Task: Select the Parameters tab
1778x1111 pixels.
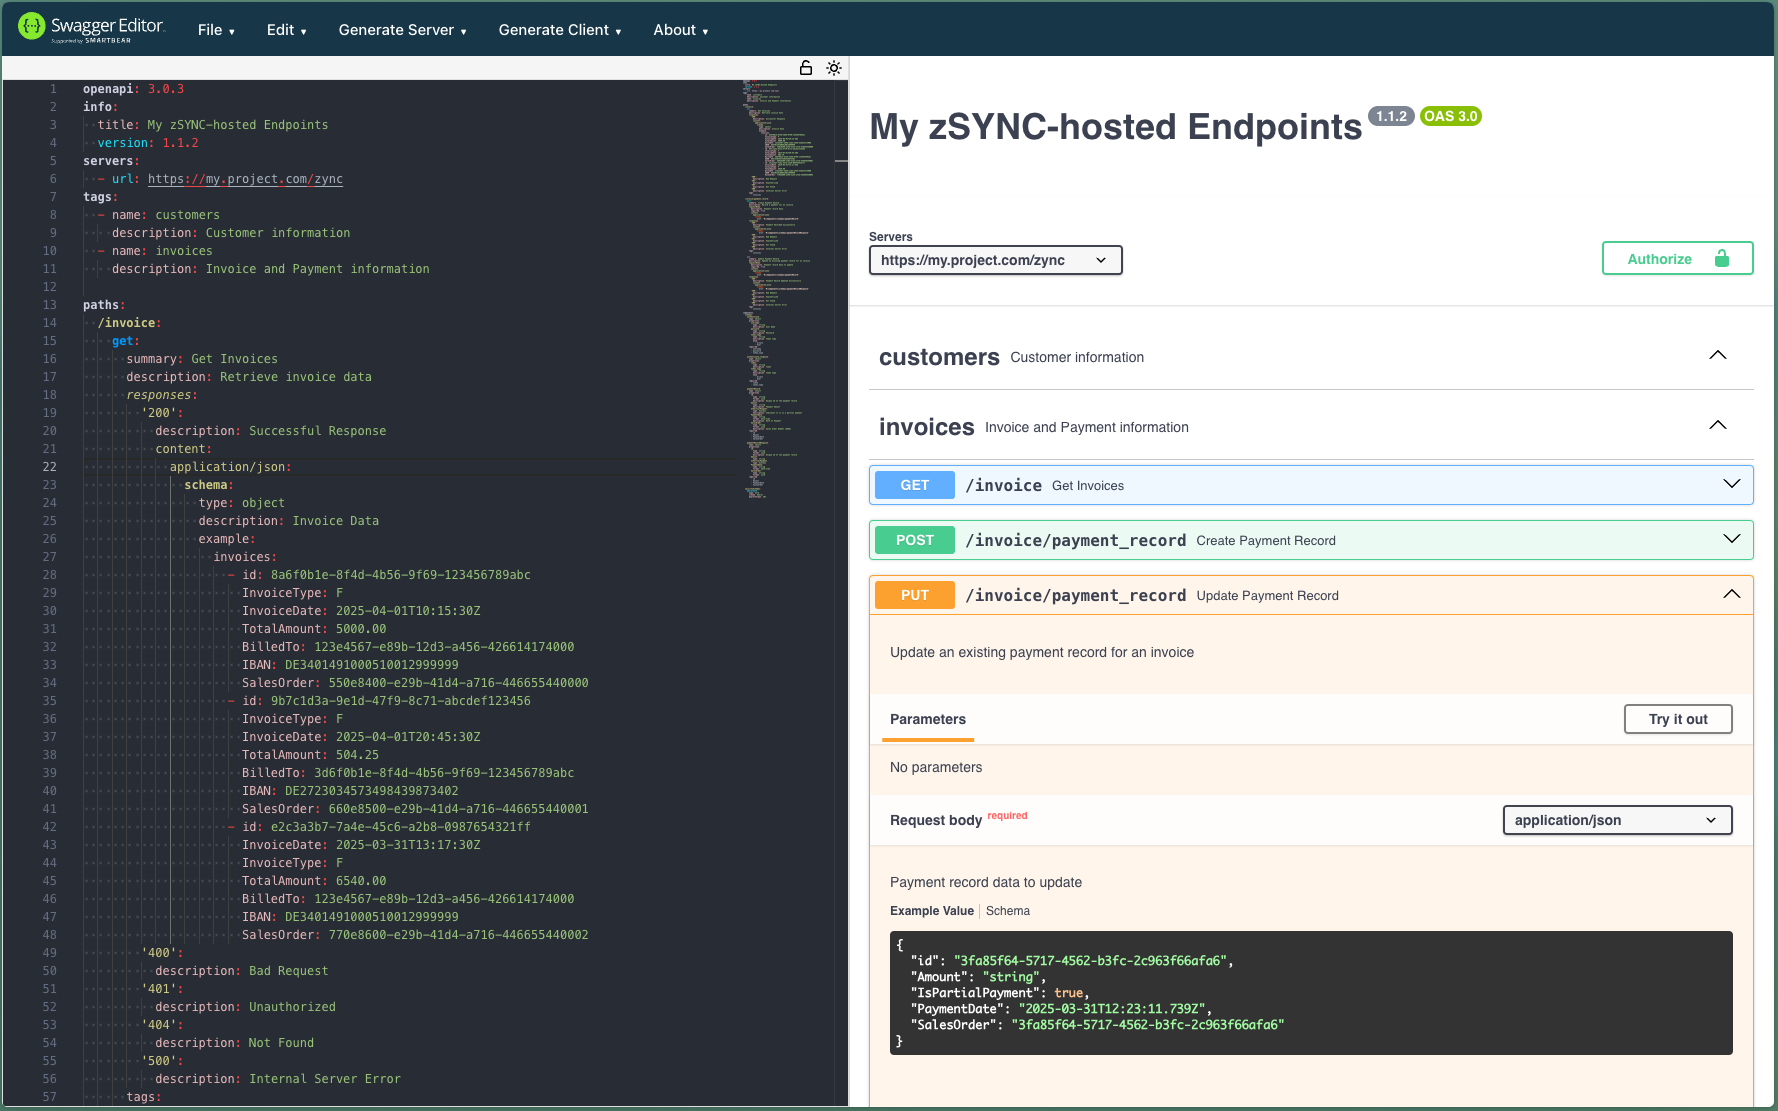Action: [928, 719]
